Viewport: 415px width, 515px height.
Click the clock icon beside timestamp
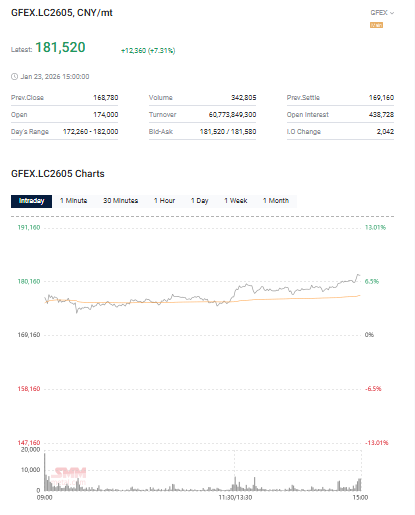coord(14,77)
